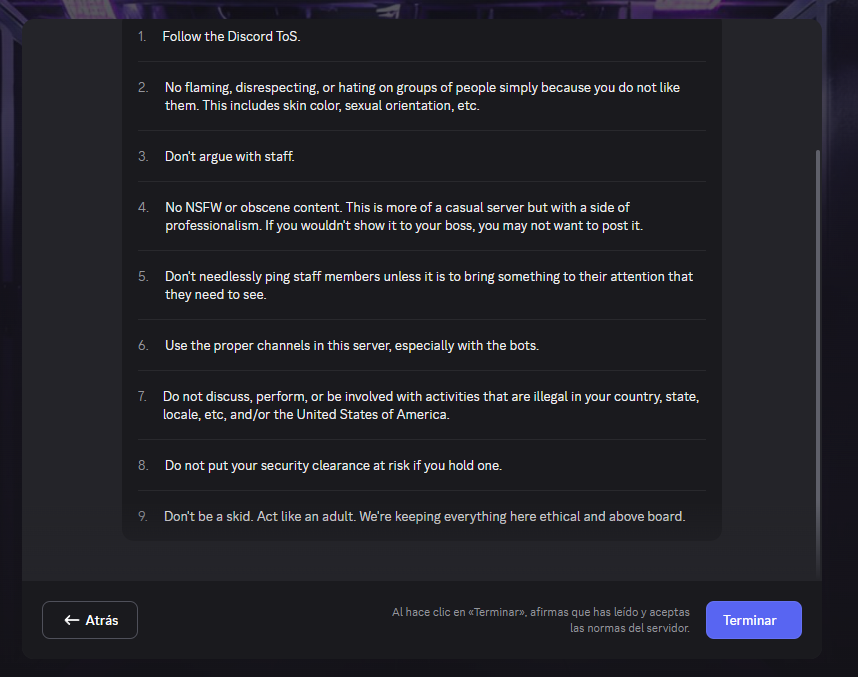Image resolution: width=858 pixels, height=677 pixels.
Task: Click the "Don't be a skid" rule
Action: [424, 516]
